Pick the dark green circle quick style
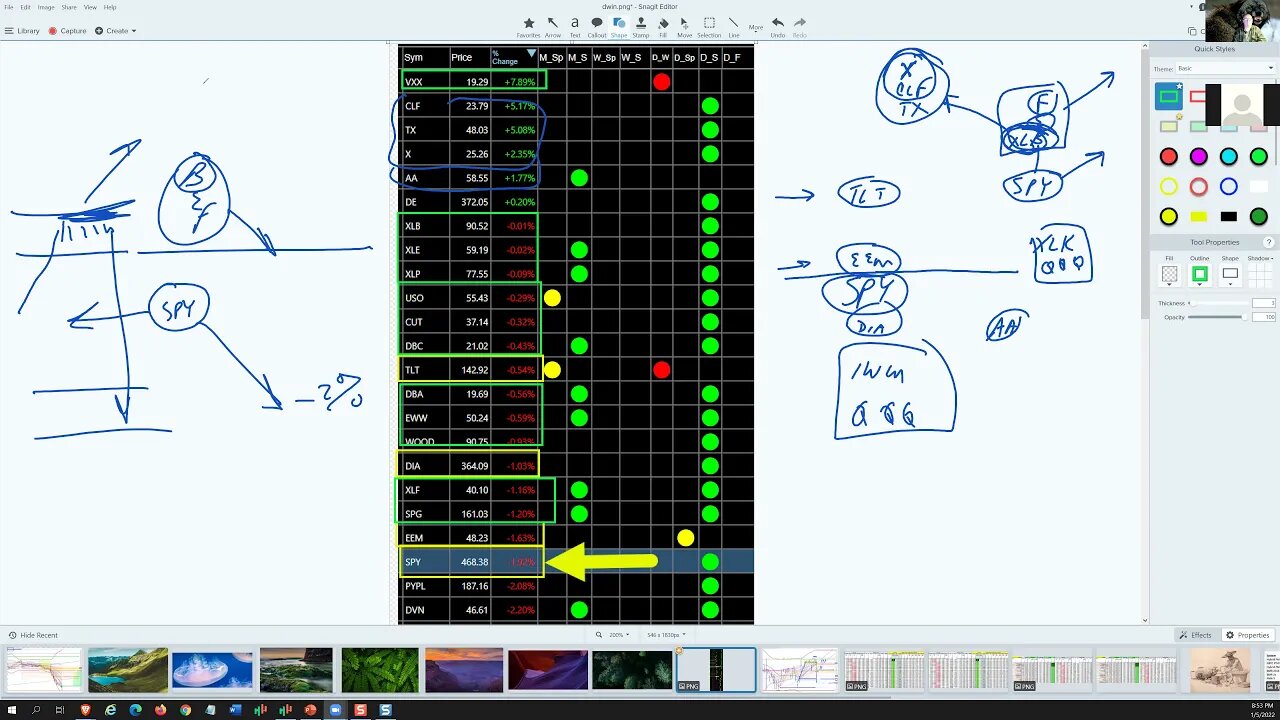1280x720 pixels. [x=1259, y=216]
